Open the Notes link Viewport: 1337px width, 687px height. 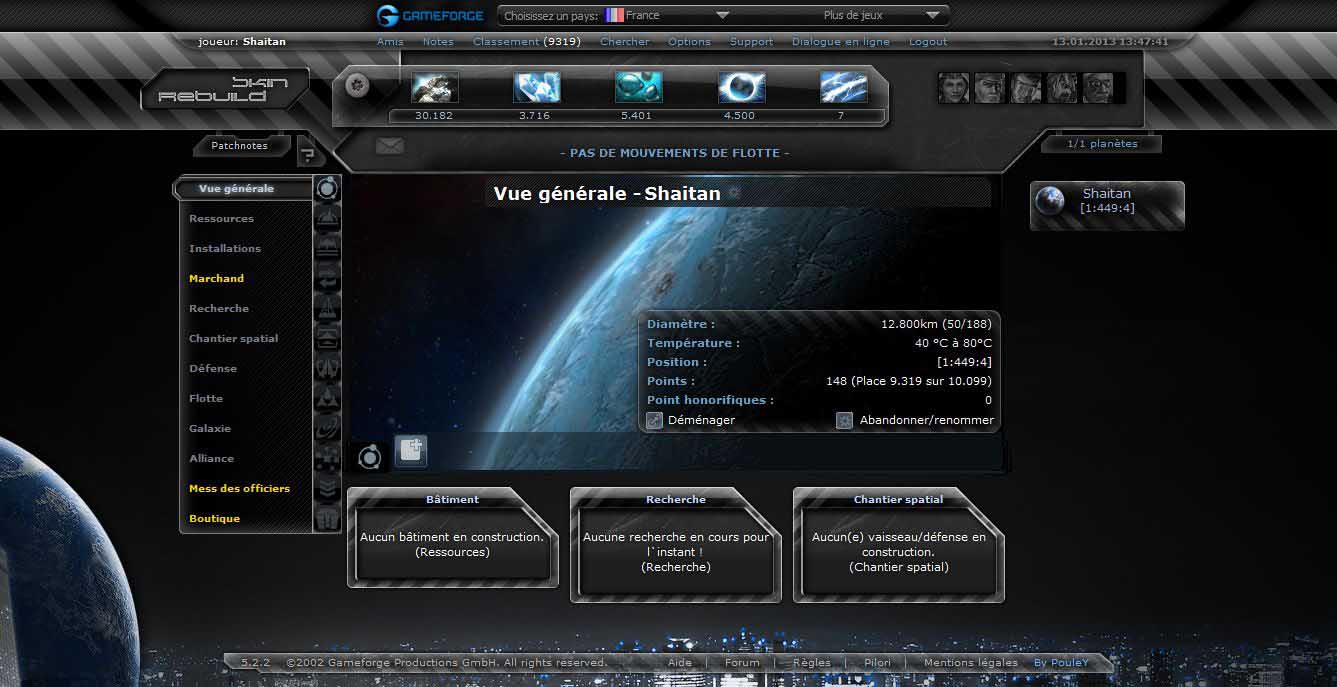[x=438, y=42]
